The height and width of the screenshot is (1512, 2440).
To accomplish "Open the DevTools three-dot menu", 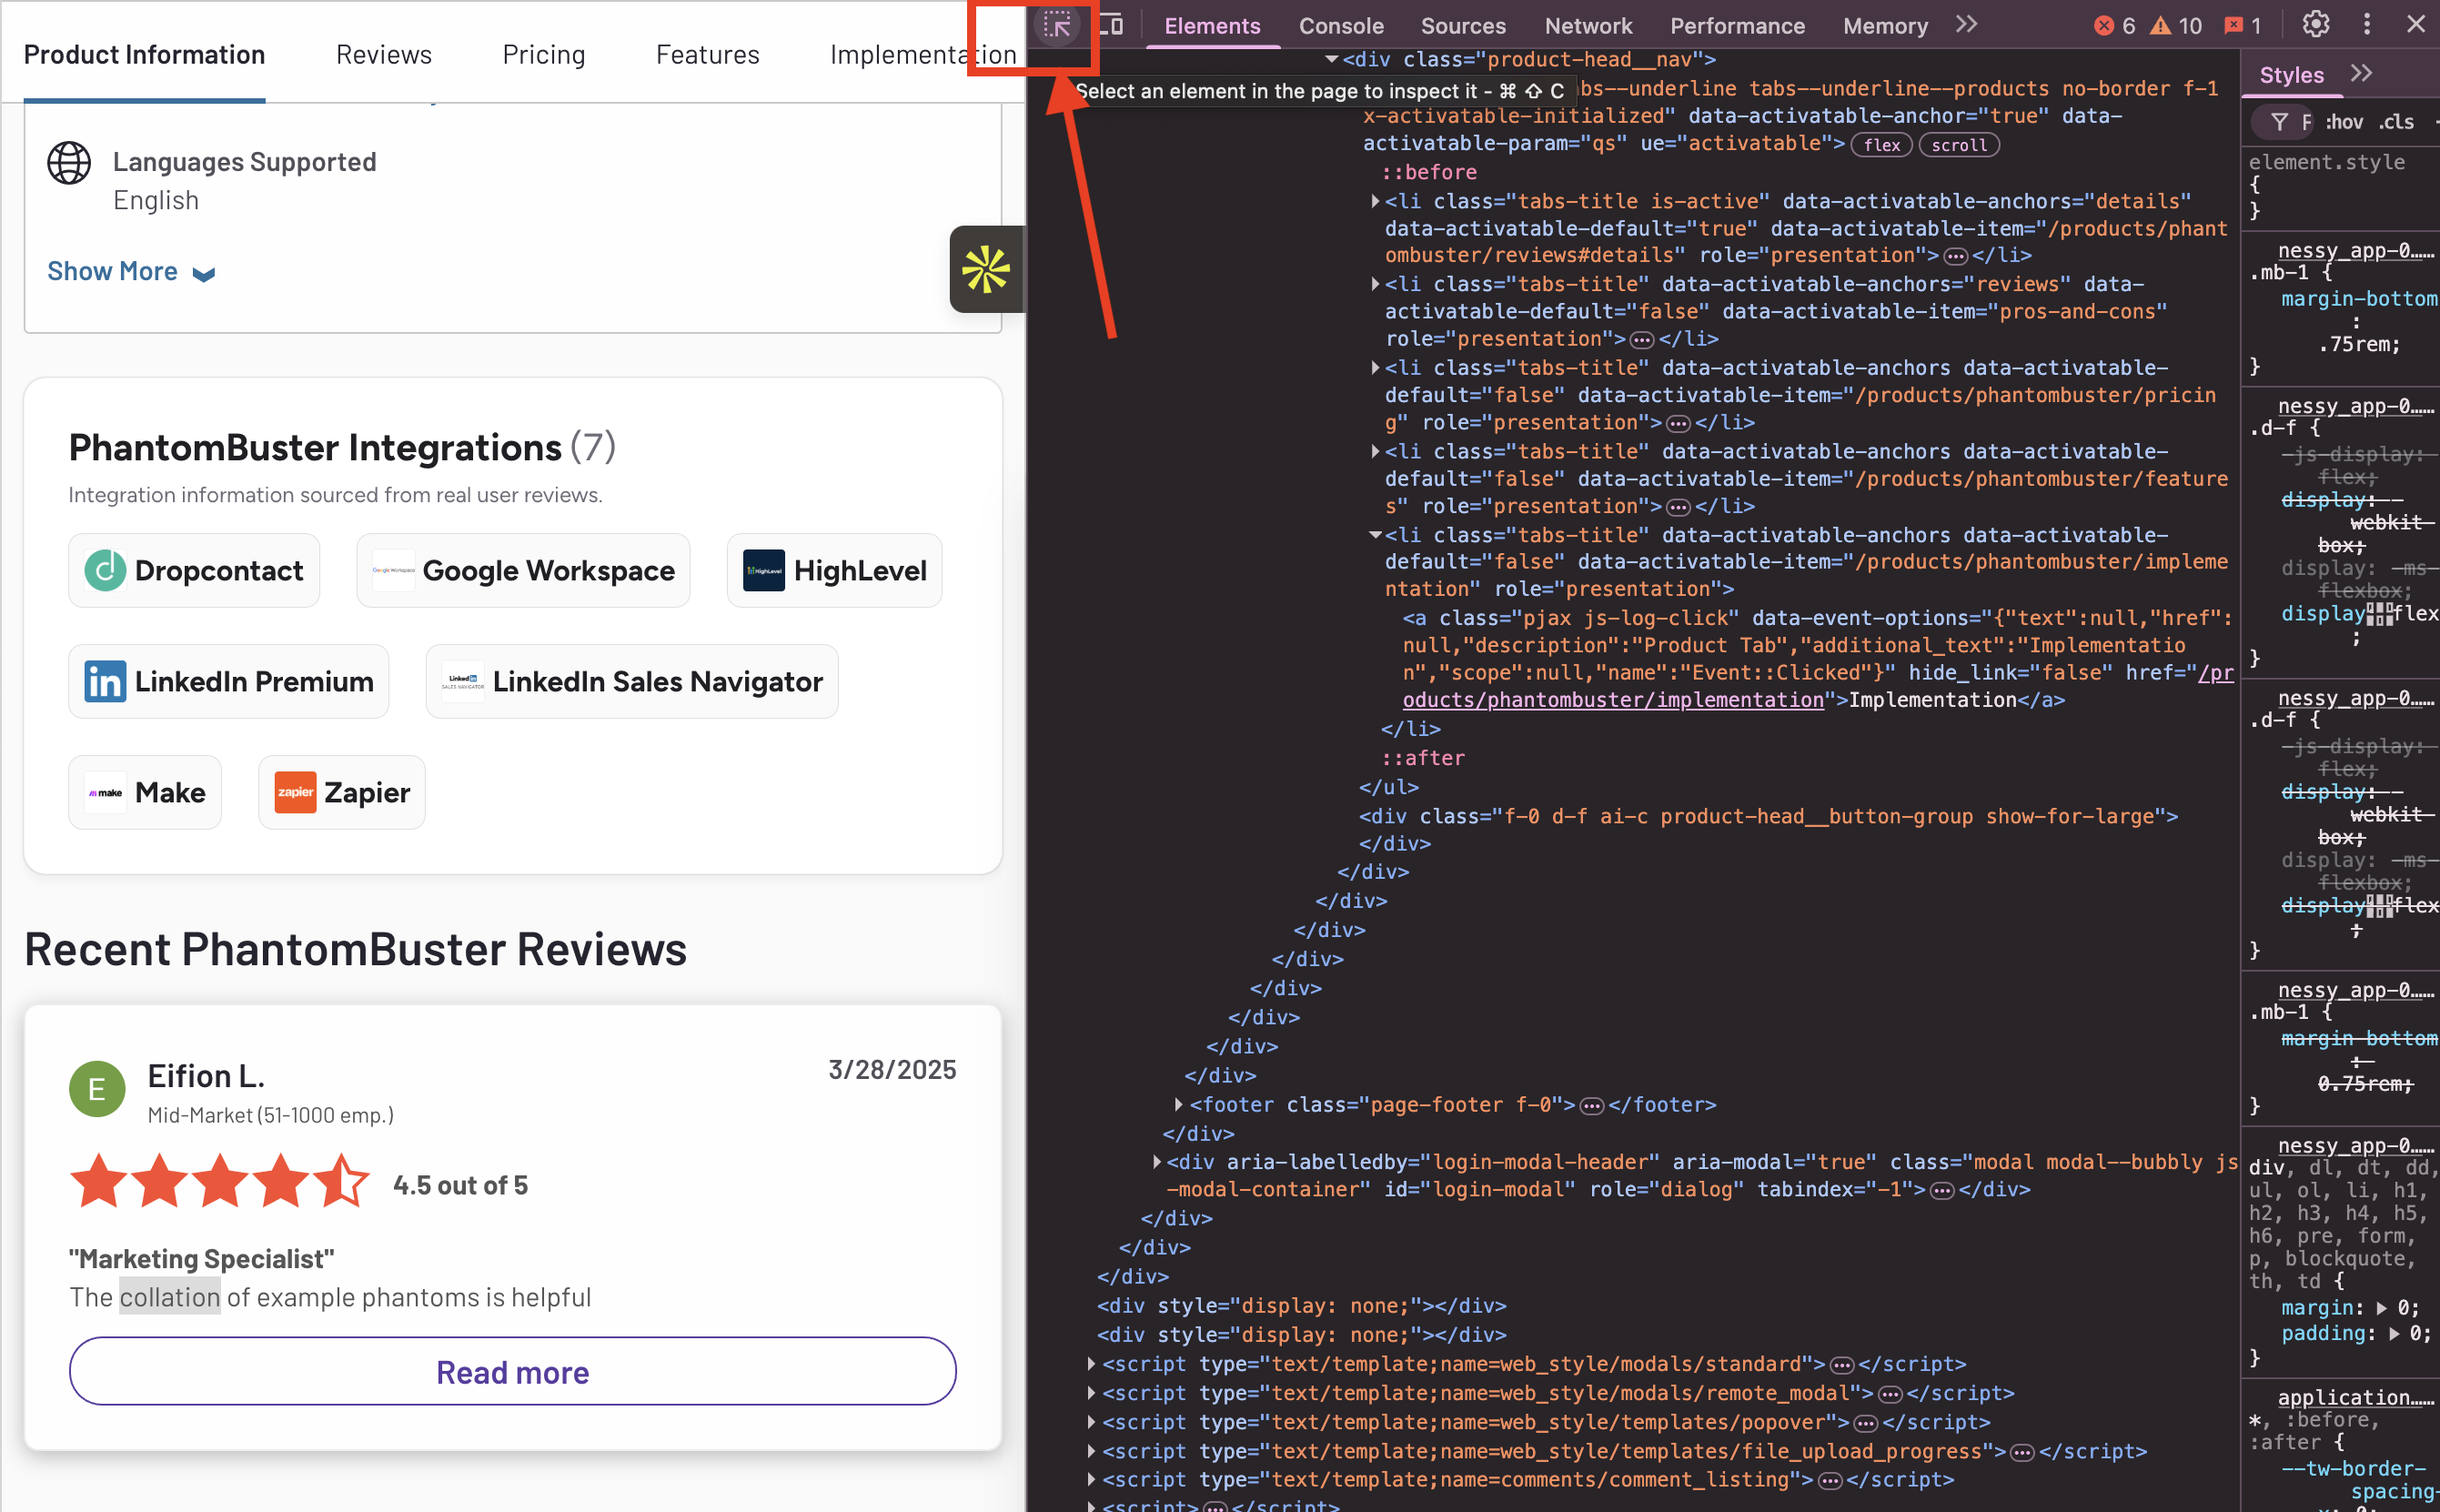I will (2366, 25).
